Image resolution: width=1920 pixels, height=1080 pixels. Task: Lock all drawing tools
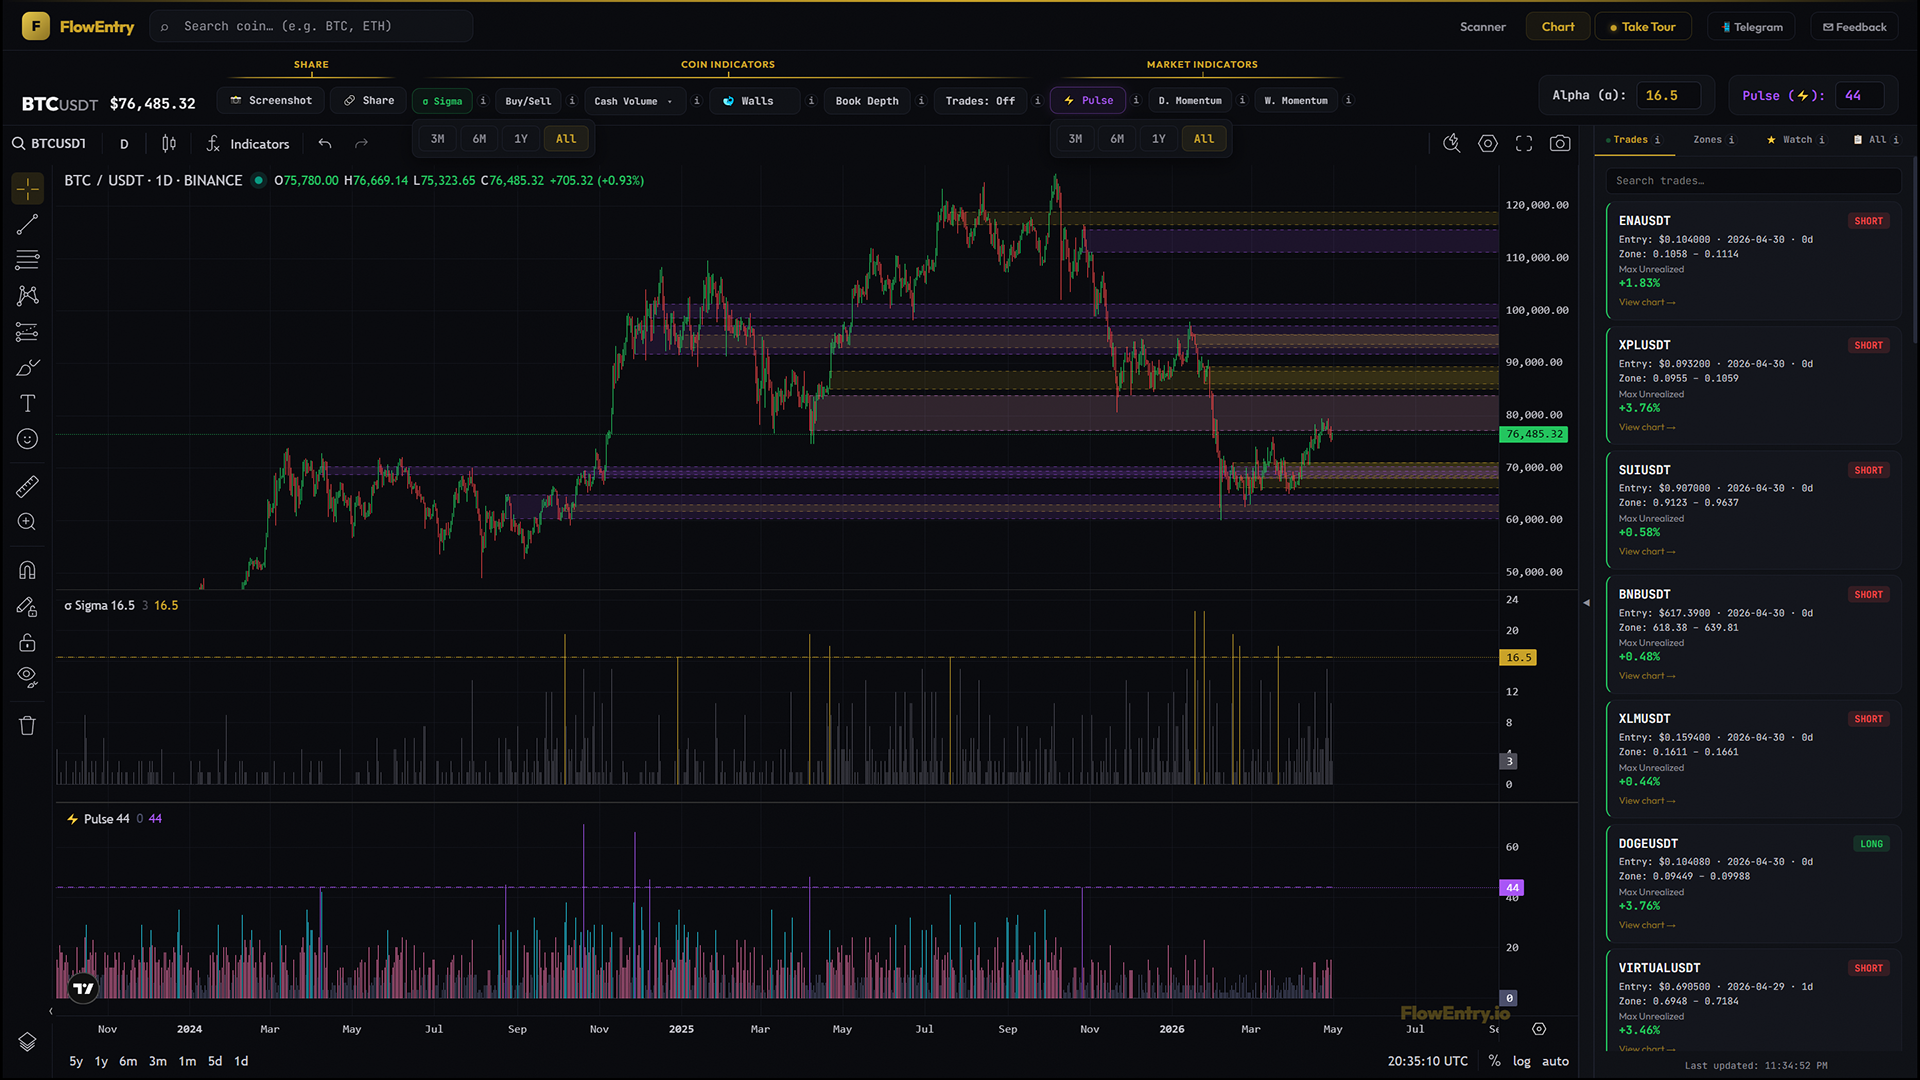pos(27,642)
